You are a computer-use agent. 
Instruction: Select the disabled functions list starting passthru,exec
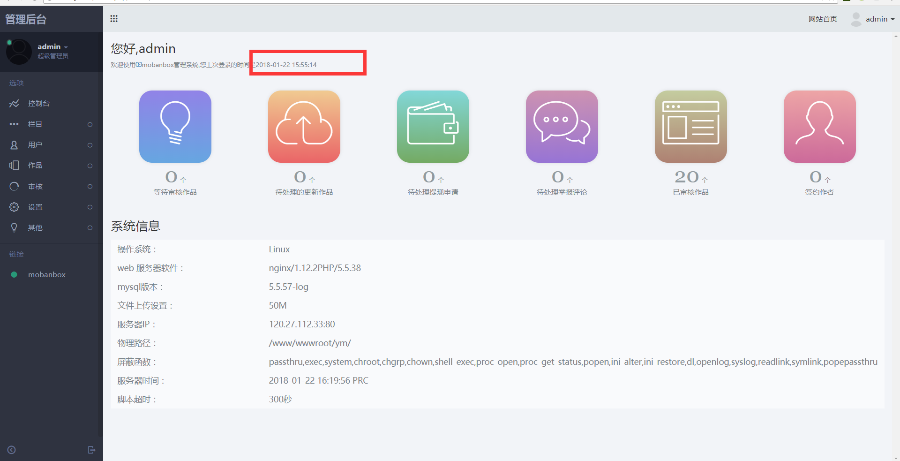pyautogui.click(x=573, y=362)
